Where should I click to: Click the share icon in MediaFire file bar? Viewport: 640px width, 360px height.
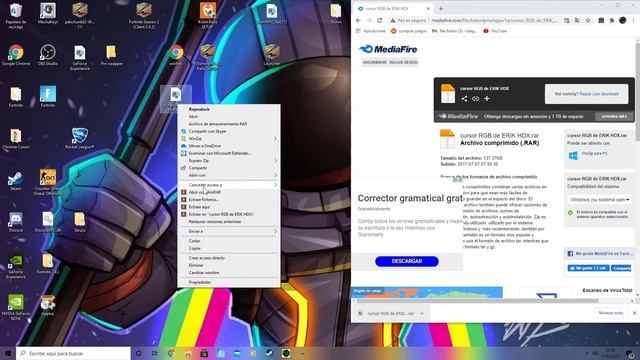click(x=464, y=98)
